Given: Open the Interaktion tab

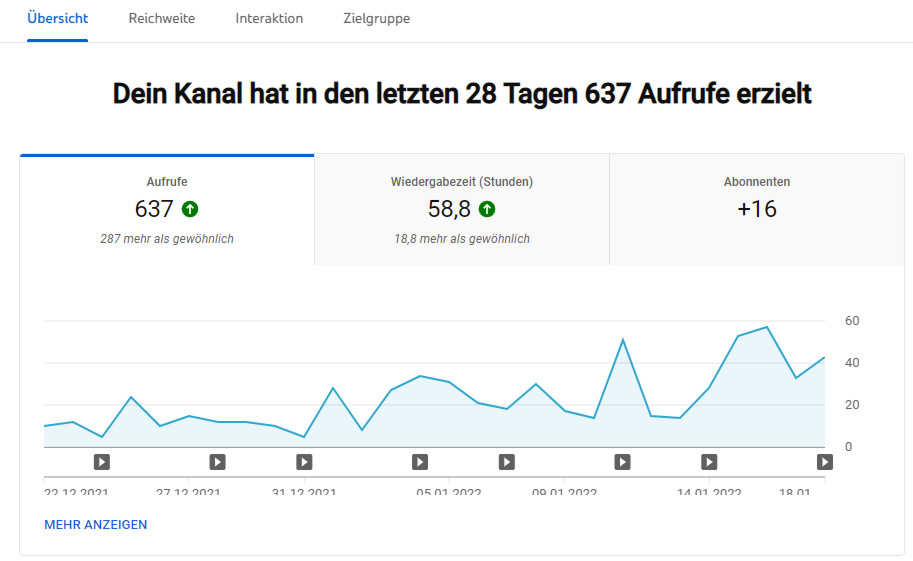Looking at the screenshot, I should tap(269, 19).
